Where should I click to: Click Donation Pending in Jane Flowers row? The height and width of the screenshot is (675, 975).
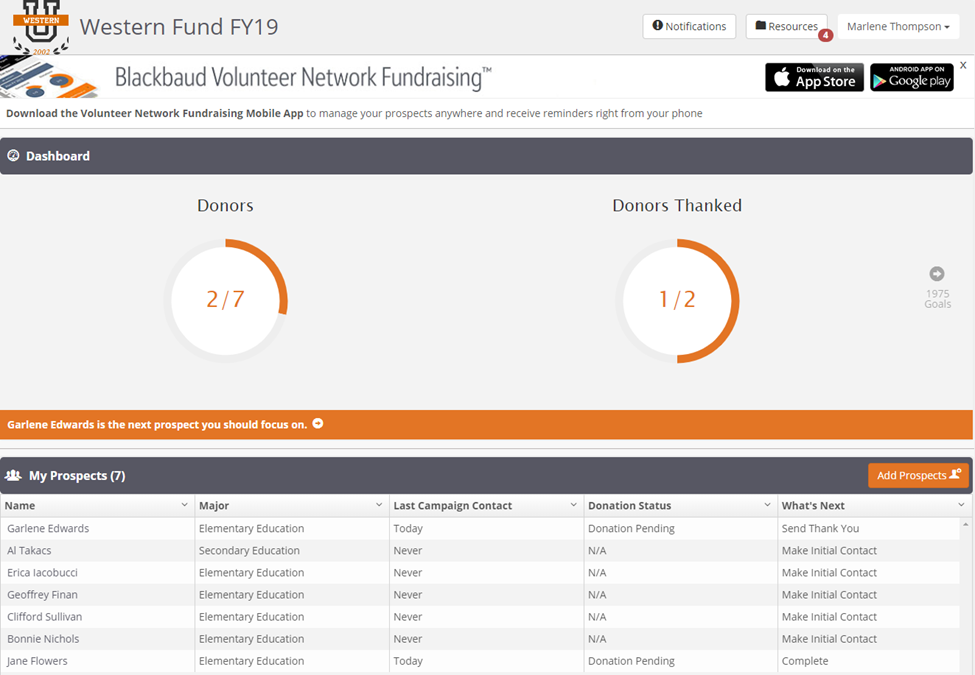tap(631, 661)
